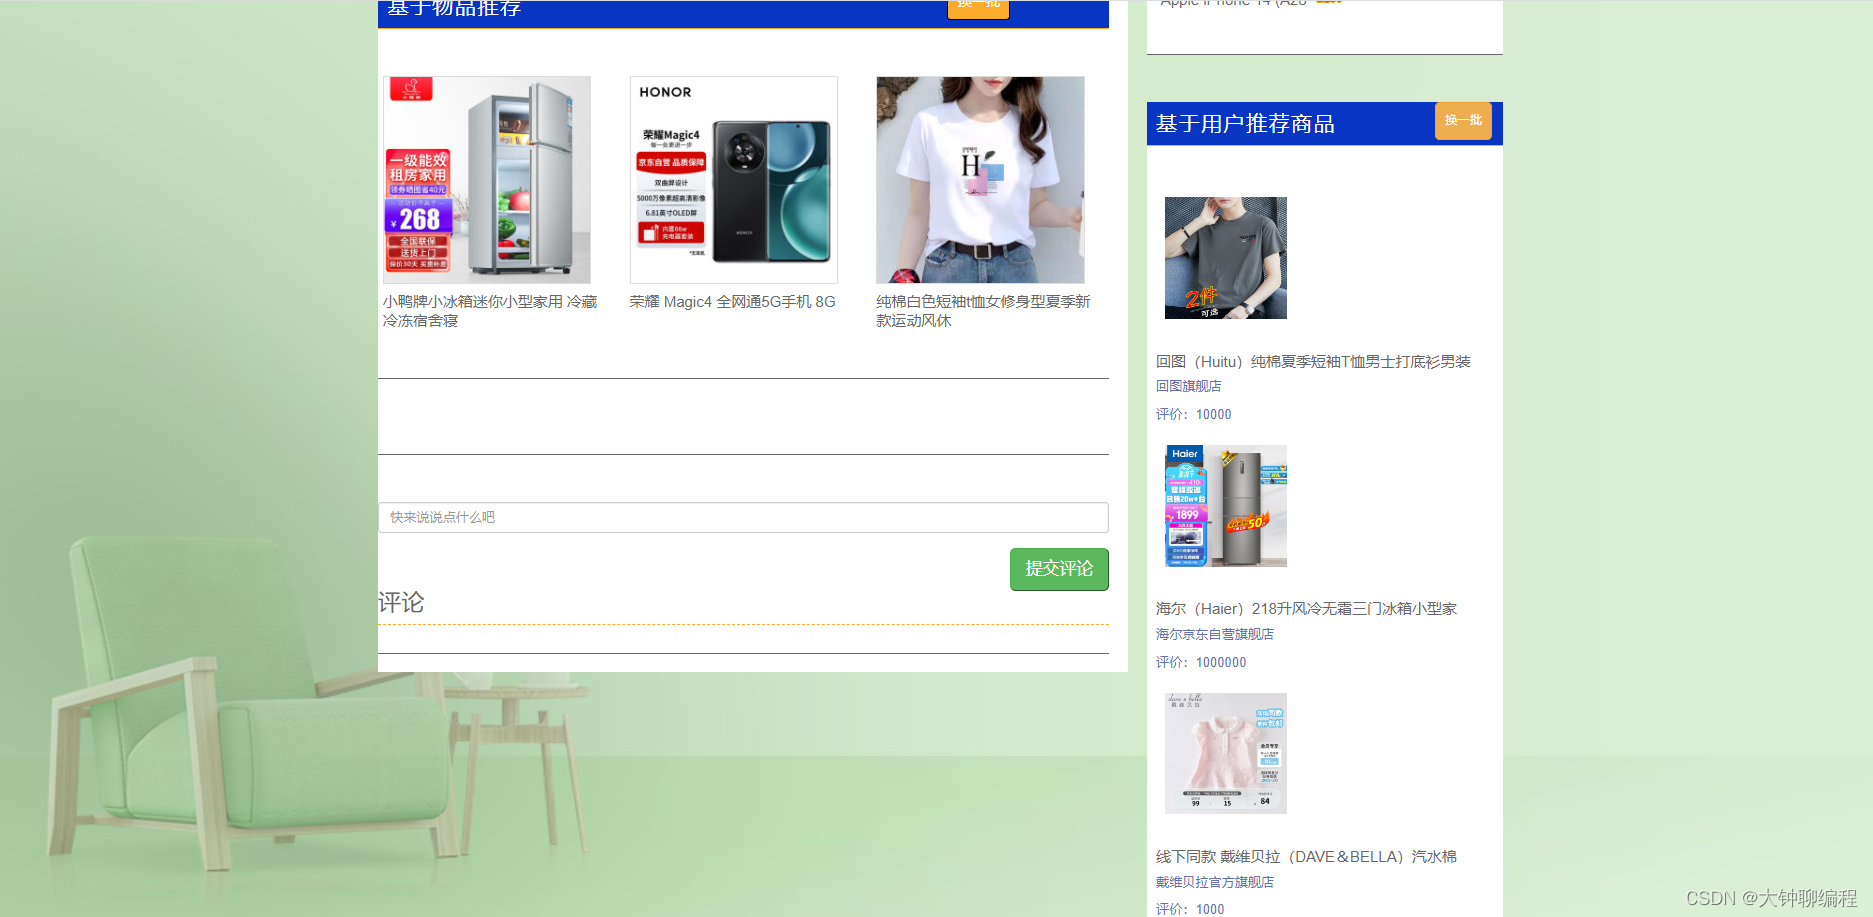The image size is (1873, 917).
Task: Click the DAVE&BELLA baby clothes thumbnail
Action: [1225, 753]
